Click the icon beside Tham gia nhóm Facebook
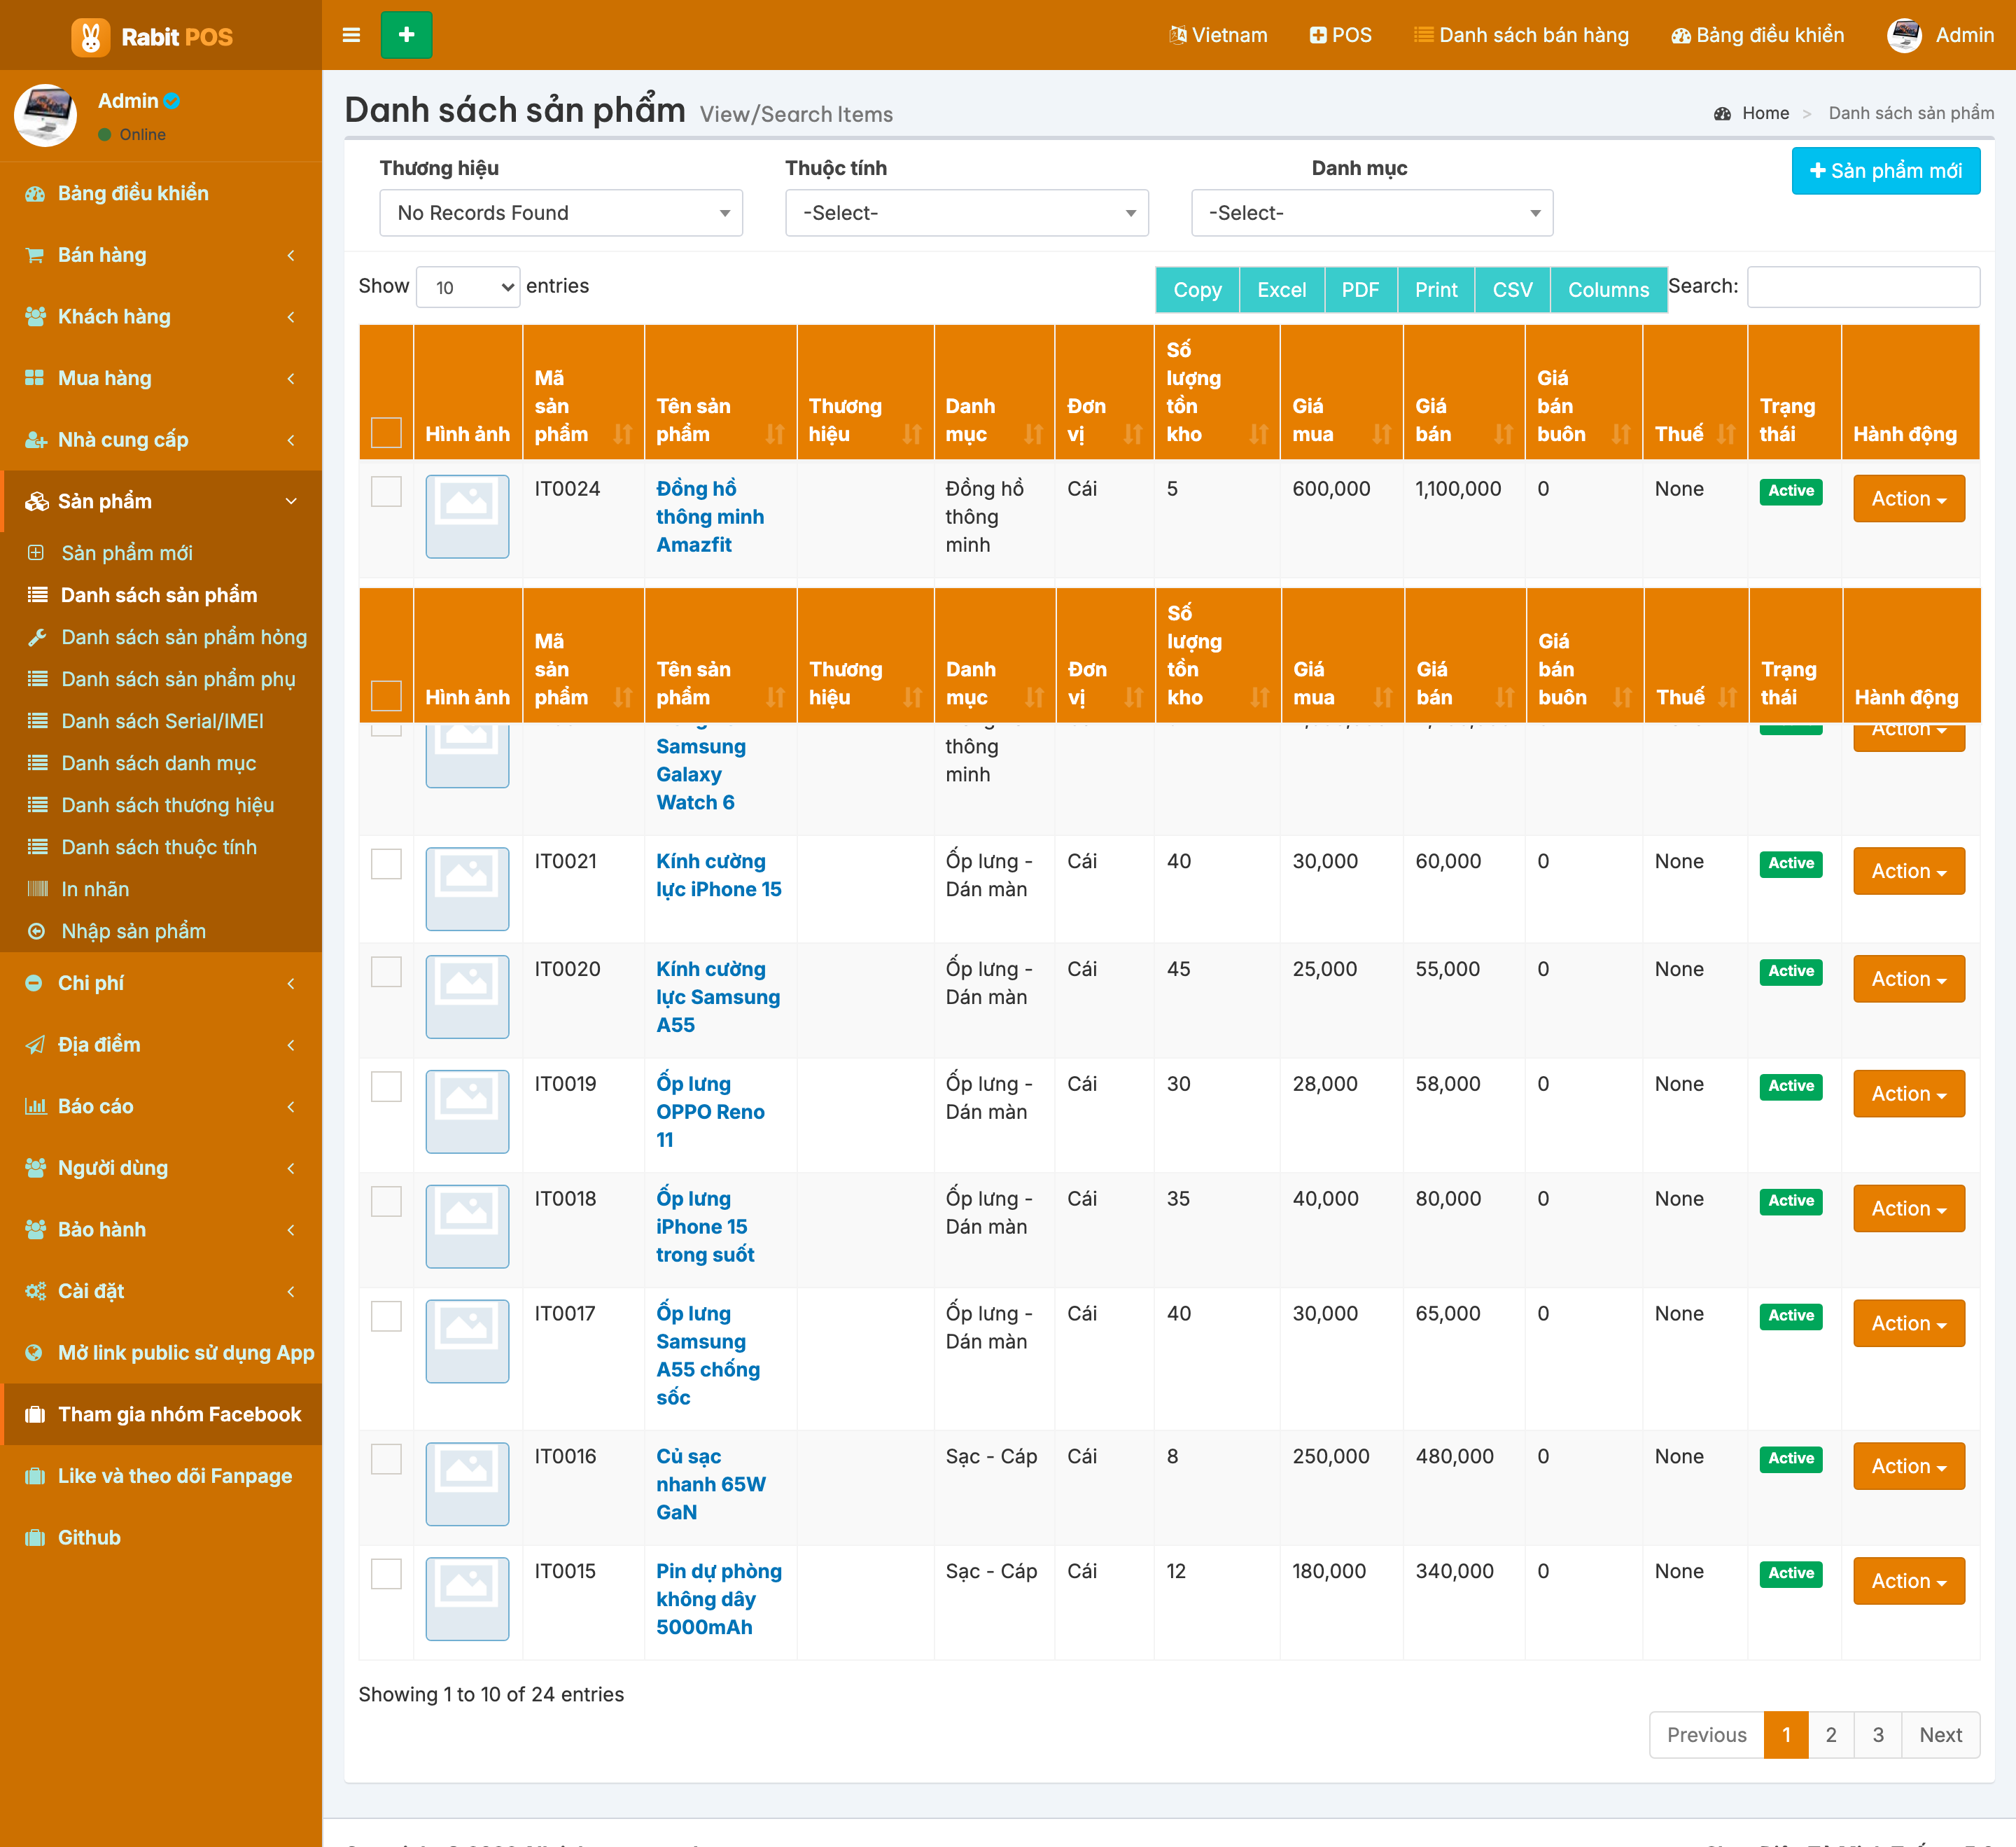The width and height of the screenshot is (2016, 1847). [x=35, y=1414]
